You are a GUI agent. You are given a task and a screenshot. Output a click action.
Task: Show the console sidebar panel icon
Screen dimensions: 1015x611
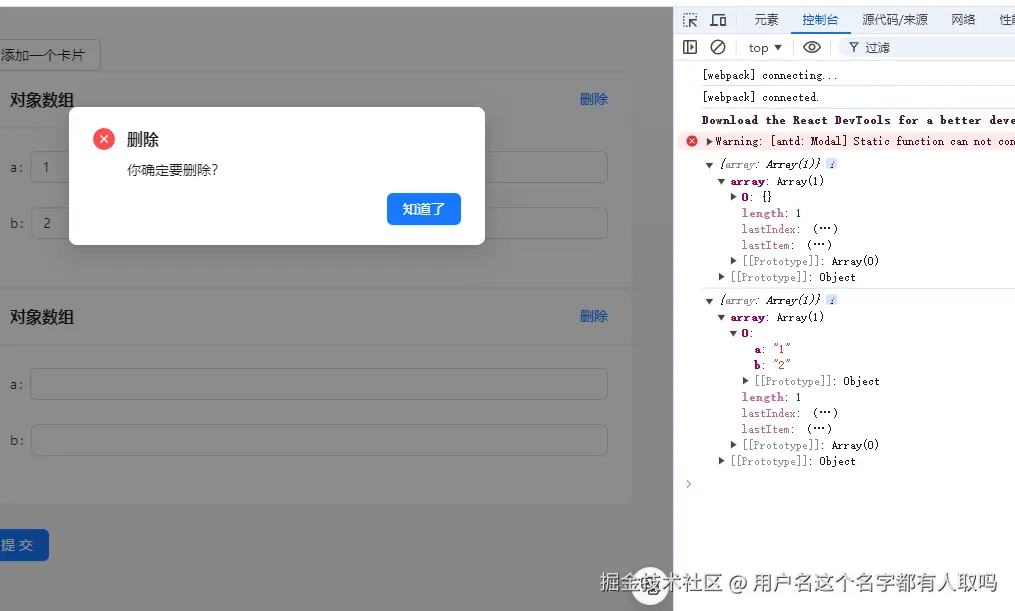pyautogui.click(x=690, y=47)
